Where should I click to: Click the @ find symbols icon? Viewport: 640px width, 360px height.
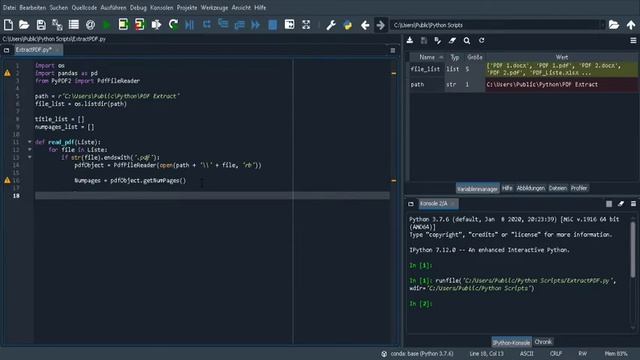coord(91,25)
